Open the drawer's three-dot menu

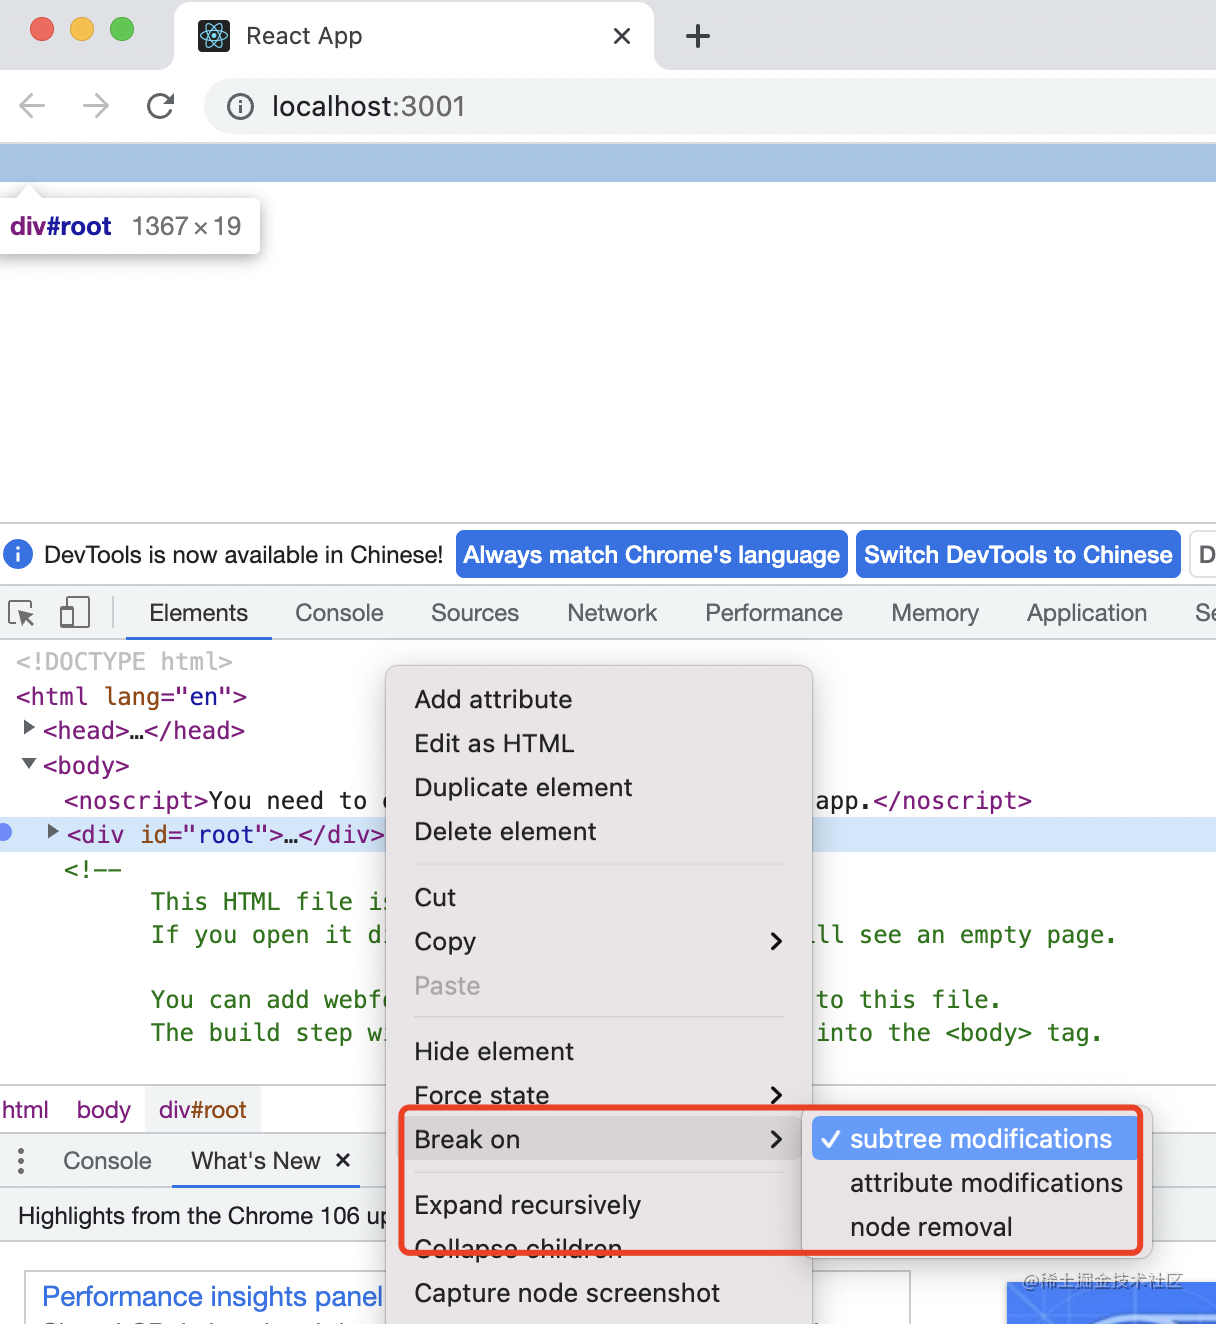point(21,1161)
